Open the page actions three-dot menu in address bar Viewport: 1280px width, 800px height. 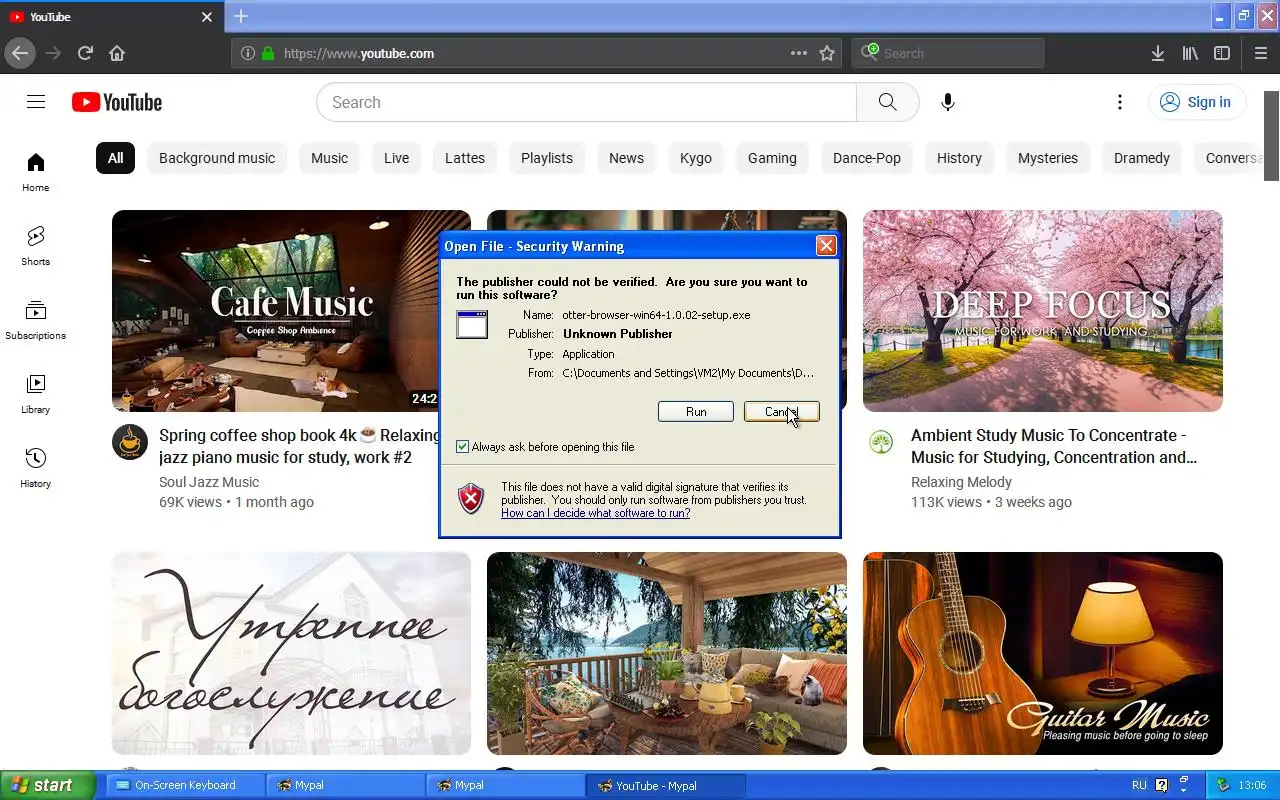(798, 53)
